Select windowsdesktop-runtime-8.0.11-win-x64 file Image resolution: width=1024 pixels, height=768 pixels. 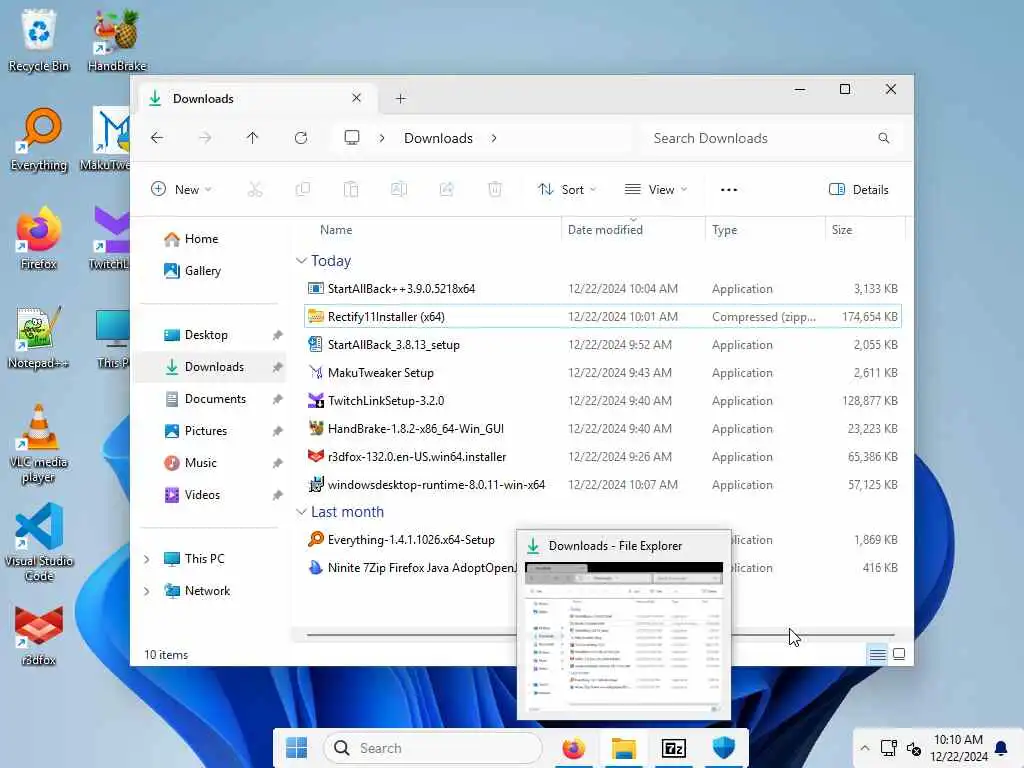pyautogui.click(x=603, y=485)
